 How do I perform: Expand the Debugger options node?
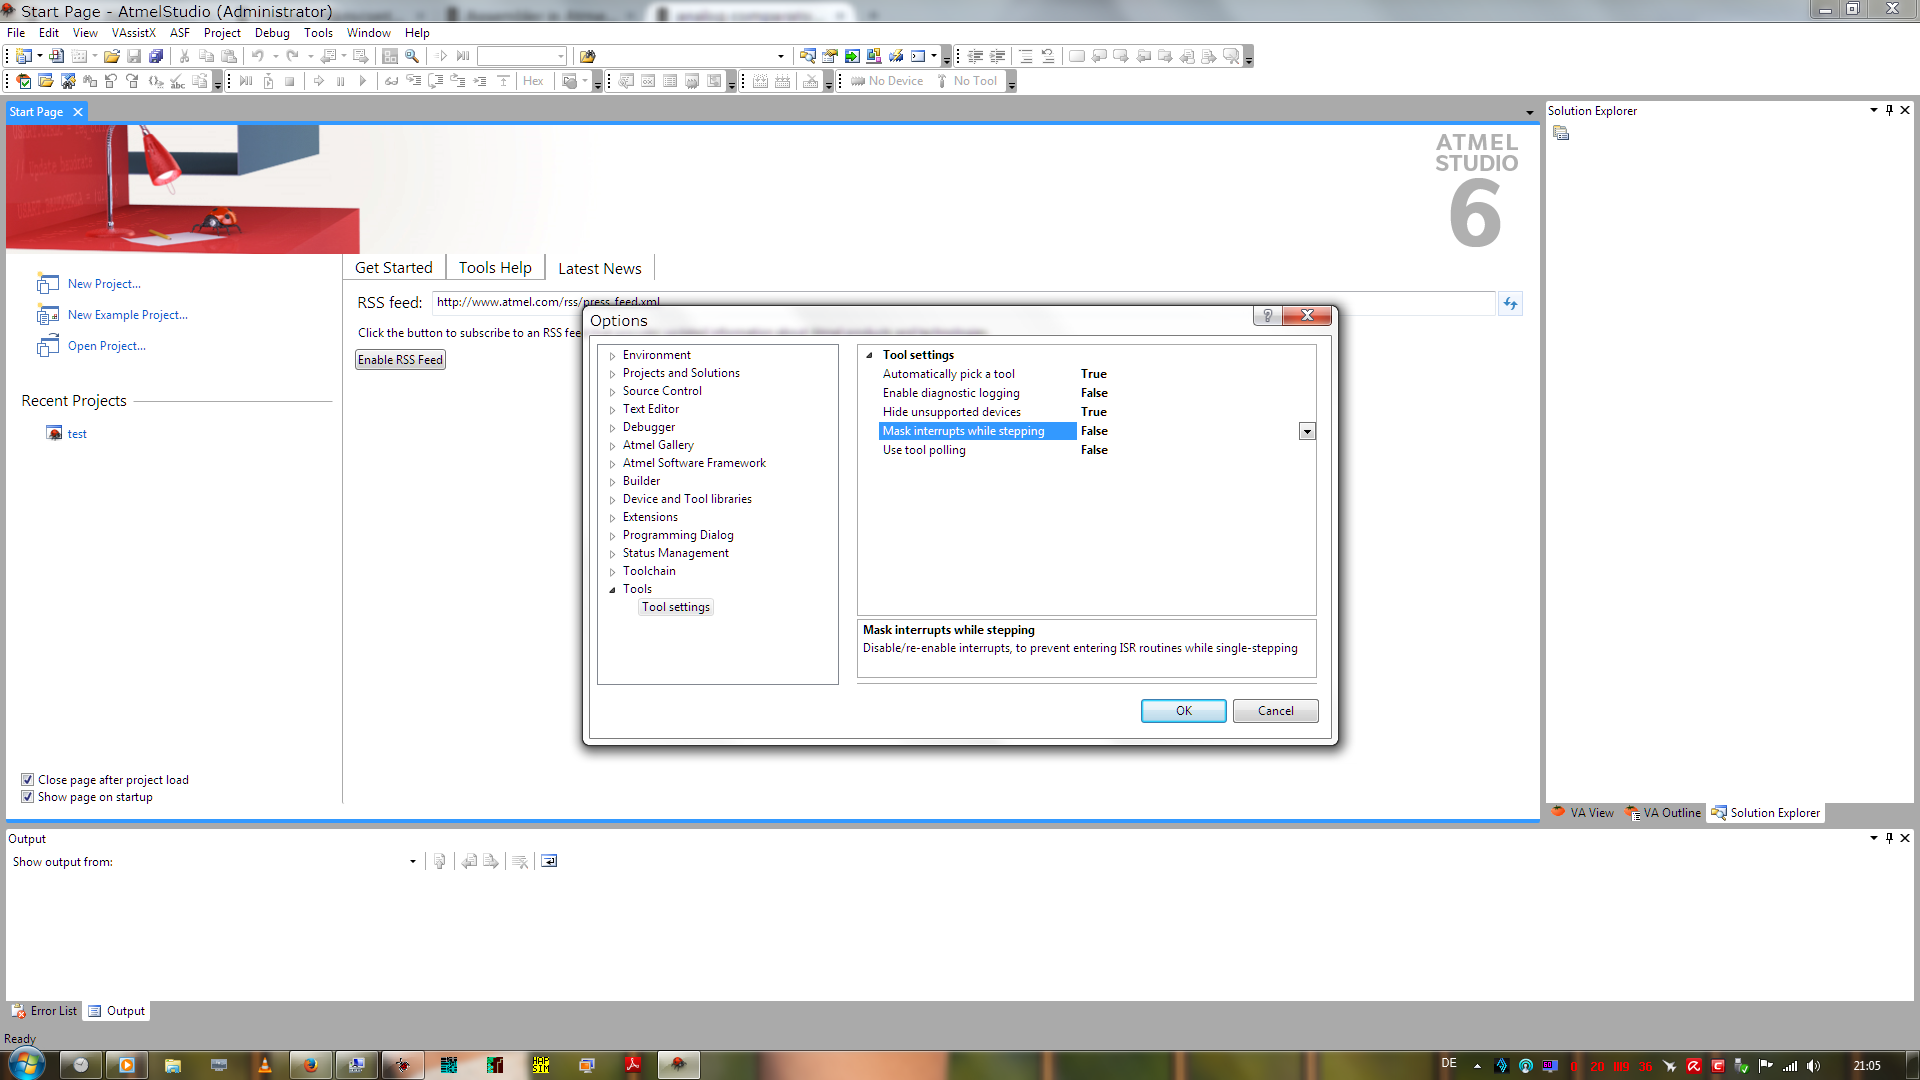pyautogui.click(x=612, y=428)
